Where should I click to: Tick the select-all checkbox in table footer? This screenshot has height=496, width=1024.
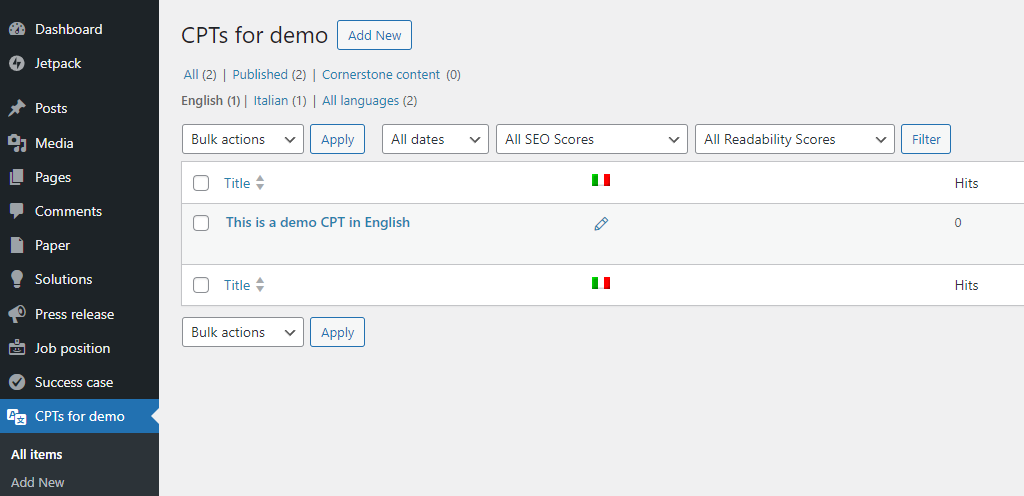[x=201, y=285]
